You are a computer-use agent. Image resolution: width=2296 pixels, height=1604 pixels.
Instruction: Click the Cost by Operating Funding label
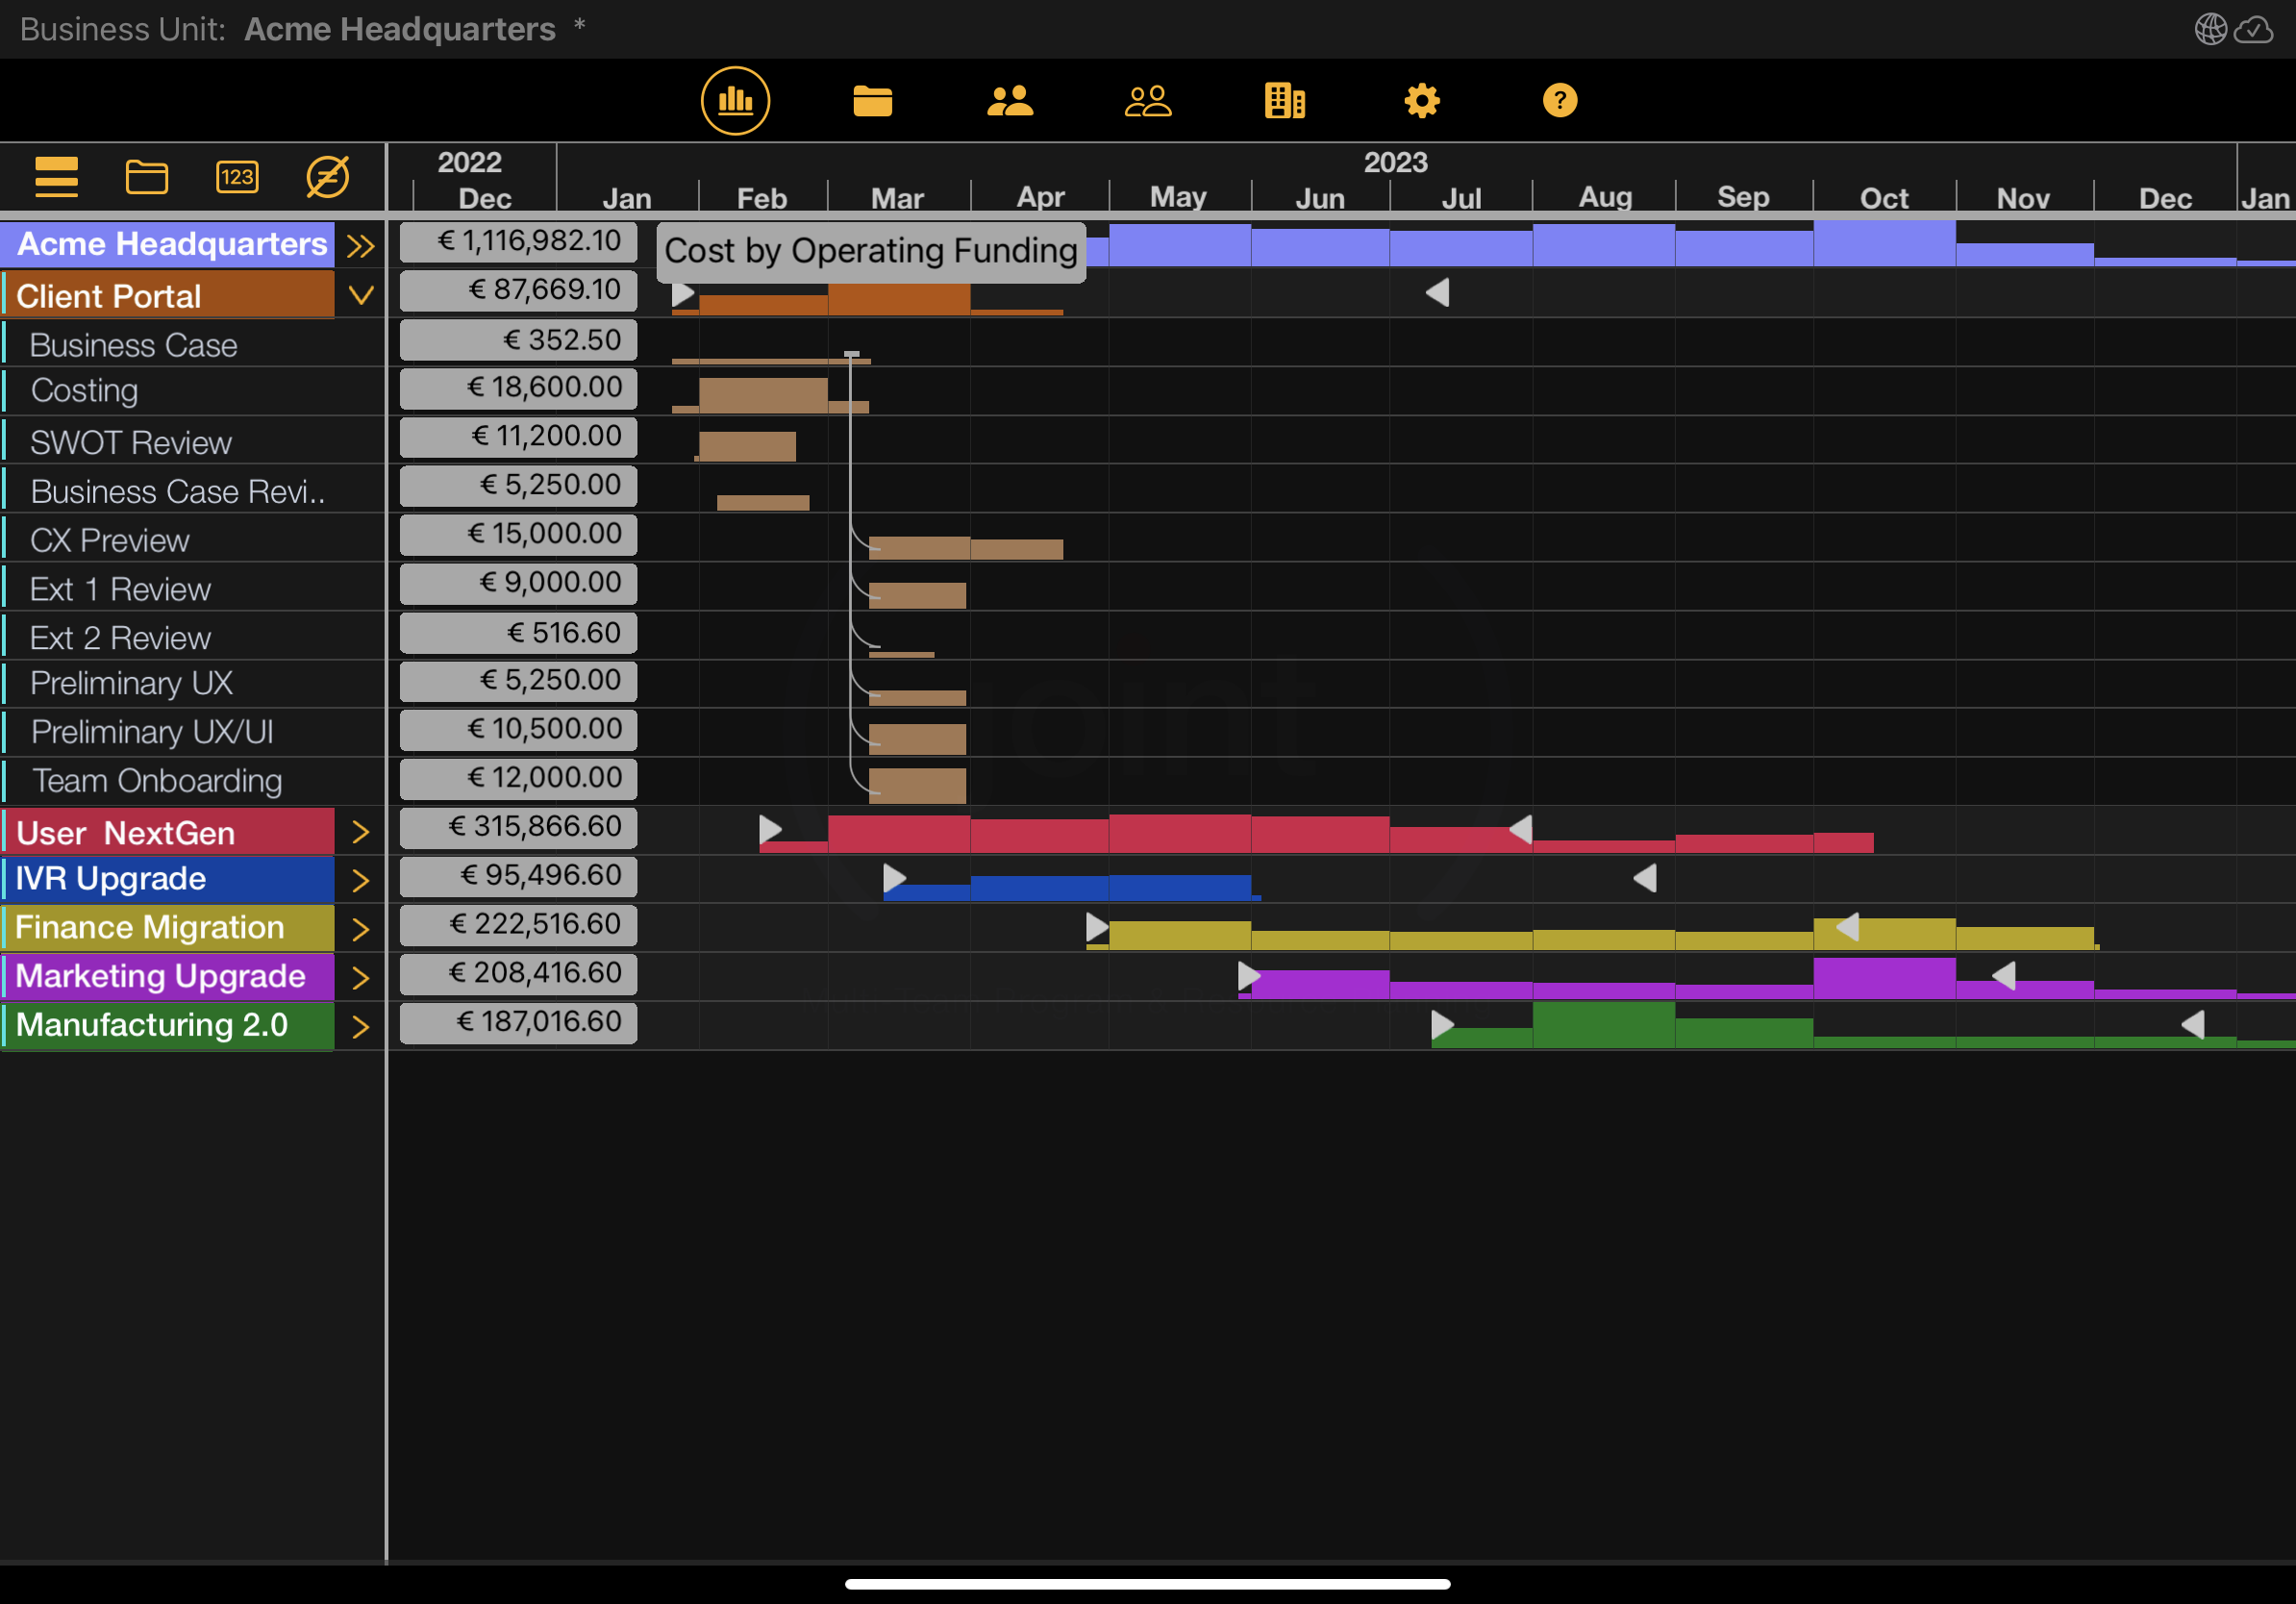pyautogui.click(x=870, y=250)
